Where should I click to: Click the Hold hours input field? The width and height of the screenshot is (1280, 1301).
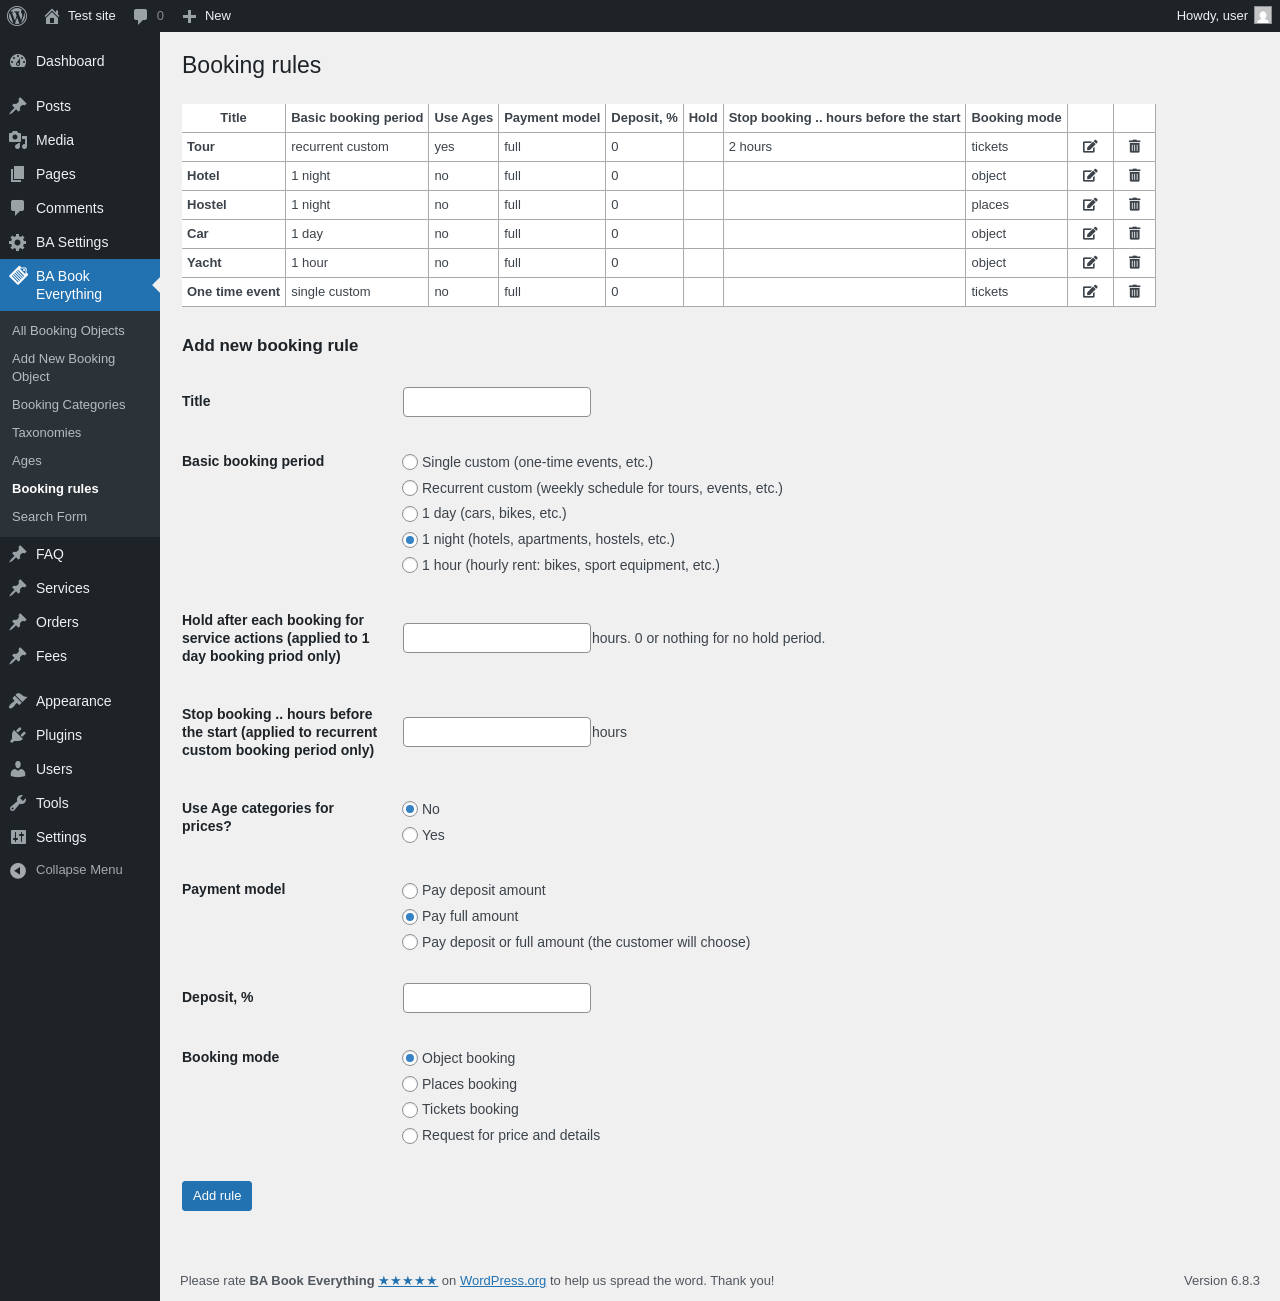tap(497, 638)
